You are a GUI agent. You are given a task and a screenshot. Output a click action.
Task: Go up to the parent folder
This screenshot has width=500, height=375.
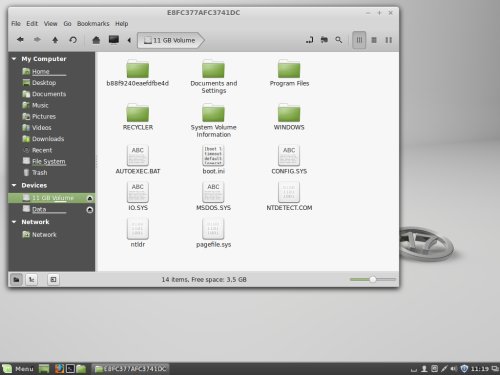pyautogui.click(x=55, y=40)
